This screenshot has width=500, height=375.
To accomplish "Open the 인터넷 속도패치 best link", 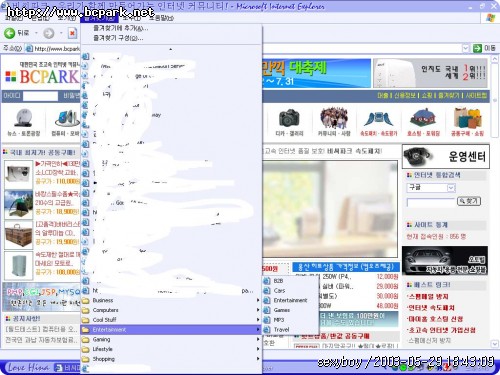I will click(431, 308).
